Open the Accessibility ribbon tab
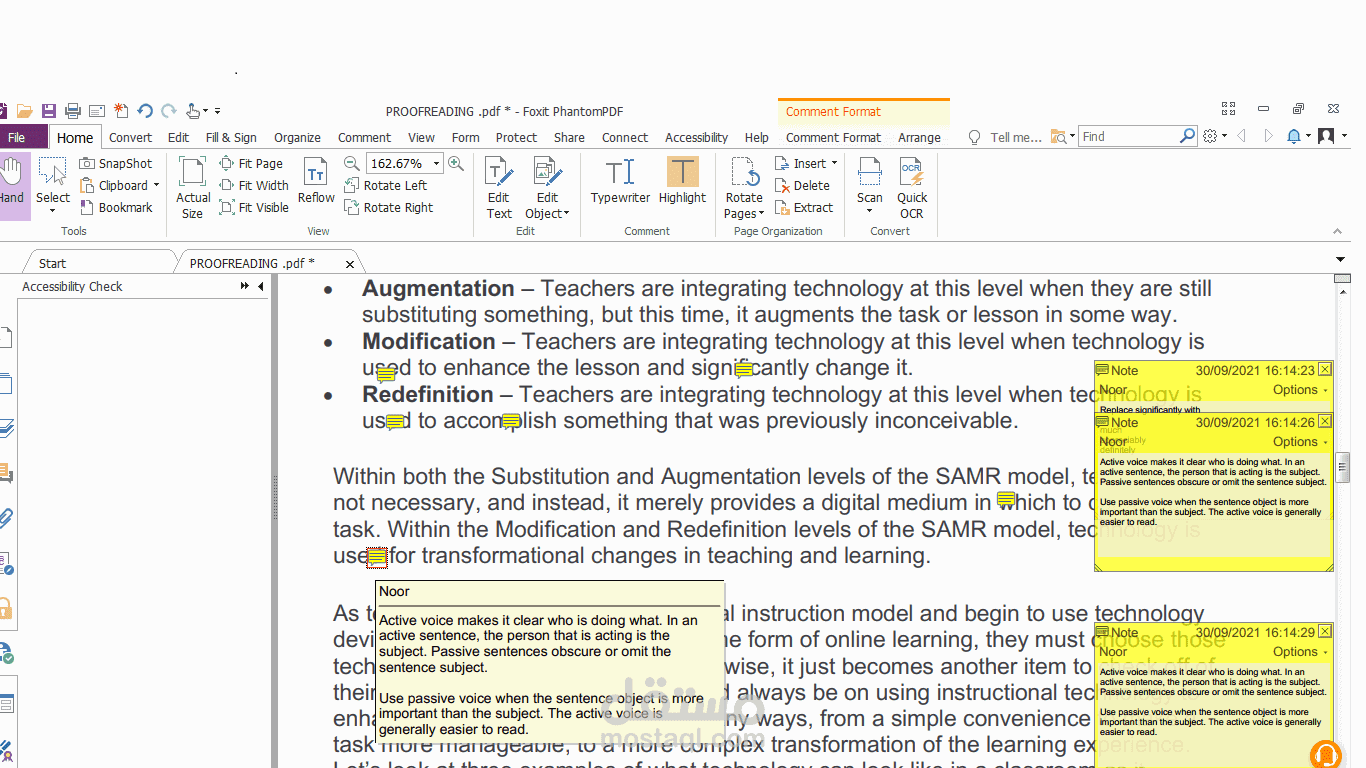 click(x=696, y=137)
